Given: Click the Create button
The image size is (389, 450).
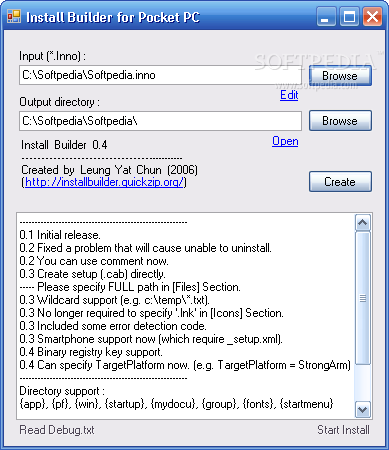Looking at the screenshot, I should [x=340, y=182].
